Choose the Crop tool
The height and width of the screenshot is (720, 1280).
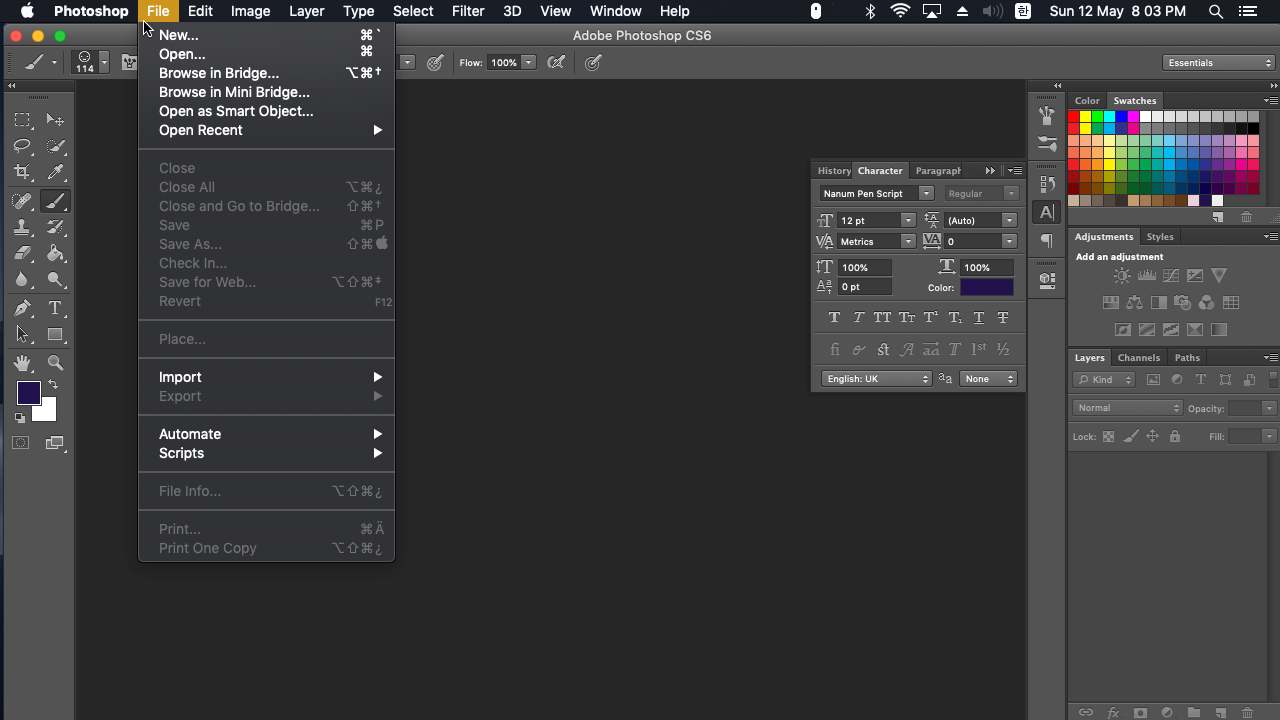click(x=22, y=173)
